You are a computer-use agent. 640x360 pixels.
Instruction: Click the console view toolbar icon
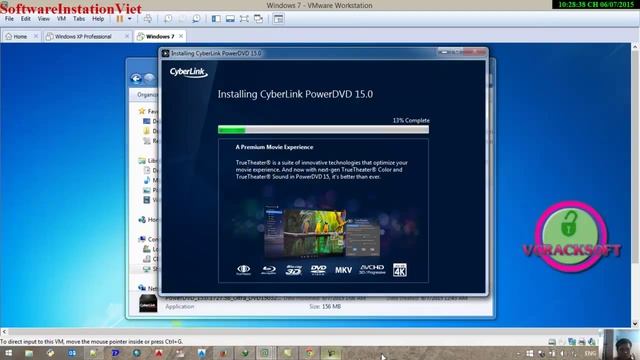pyautogui.click(x=278, y=19)
